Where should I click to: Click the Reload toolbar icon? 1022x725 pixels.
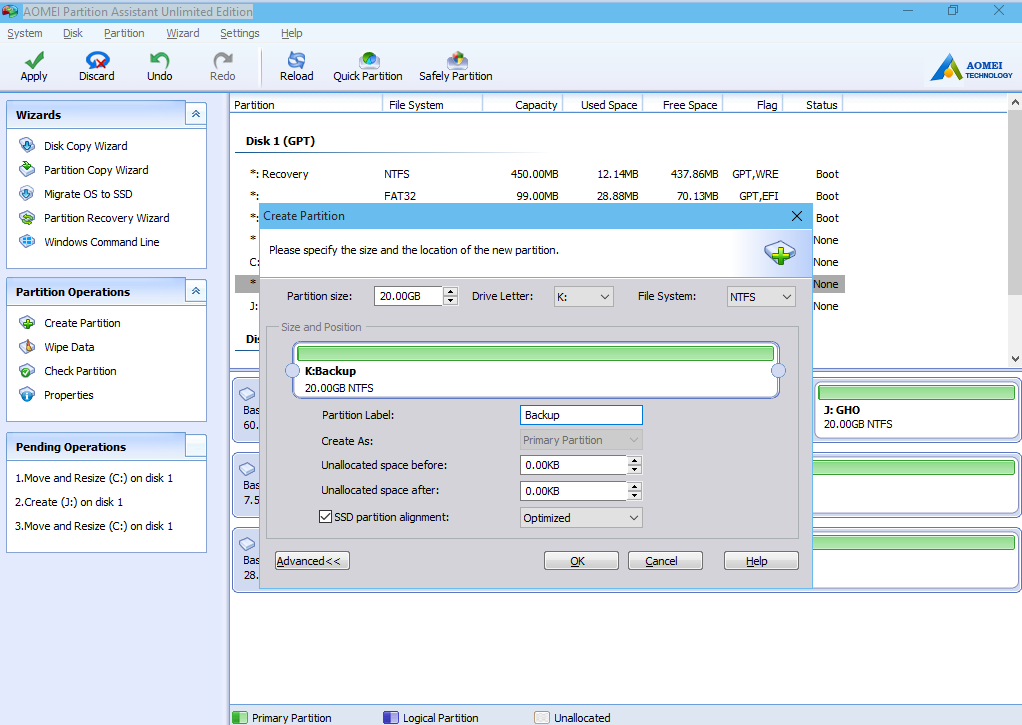point(296,65)
